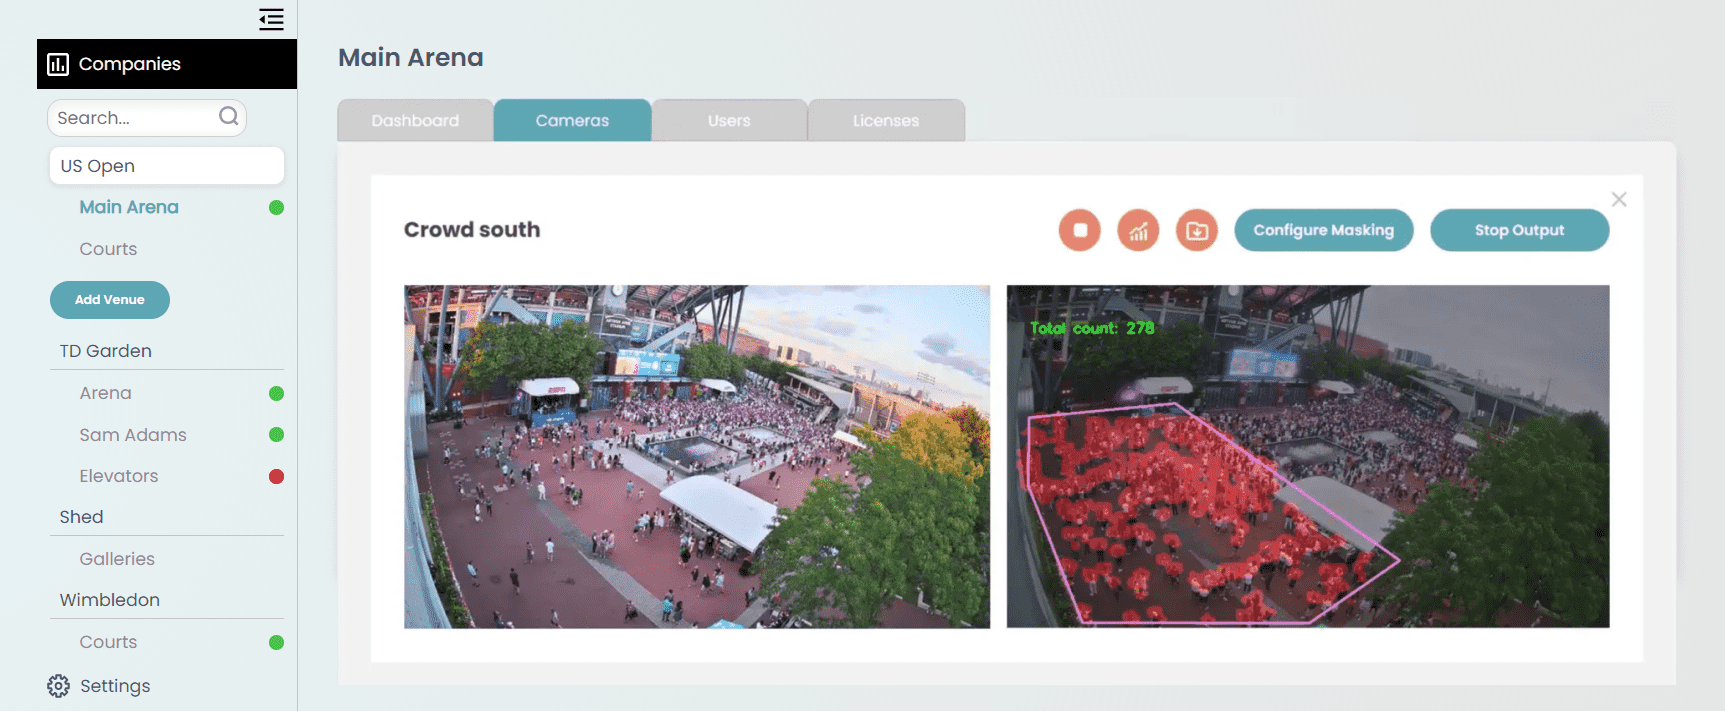Click the Crowd south camera title
Image resolution: width=1725 pixels, height=711 pixels.
pos(472,230)
